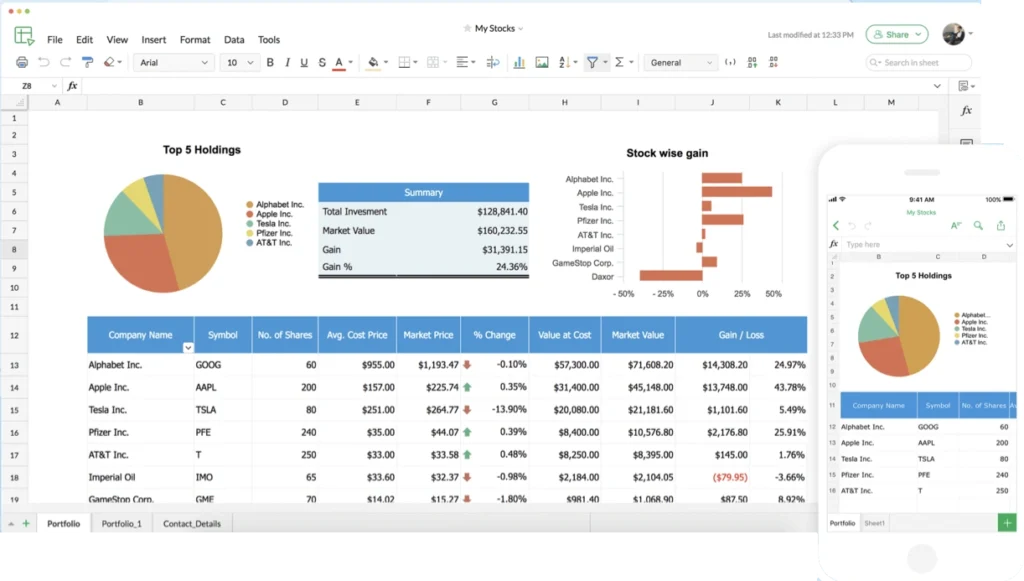Toggle Bold formatting
This screenshot has height=581, width=1024.
click(x=270, y=62)
